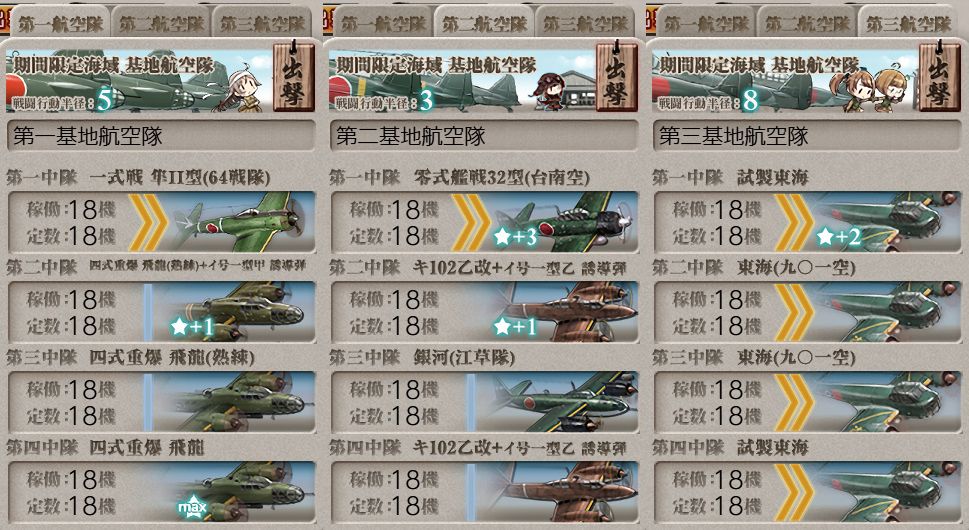Switch 出撃 mode tag beside combat radius 8
The image size is (969, 530).
pos(939,77)
